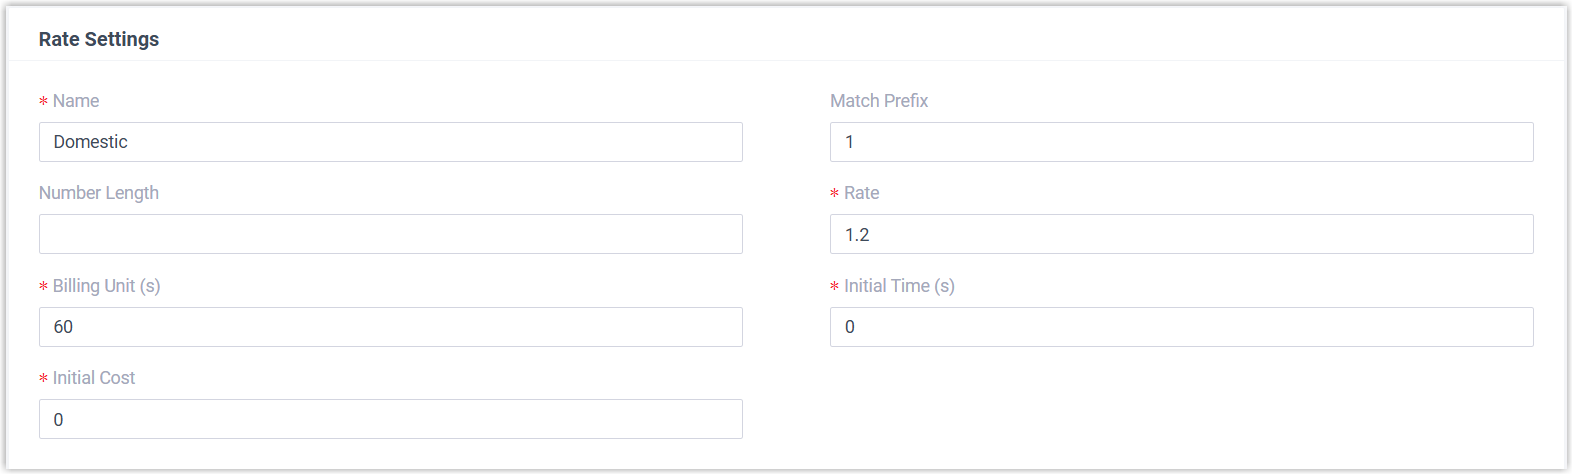Click the red asterisk before Initial Cost
This screenshot has height=475, width=1573.
[44, 379]
